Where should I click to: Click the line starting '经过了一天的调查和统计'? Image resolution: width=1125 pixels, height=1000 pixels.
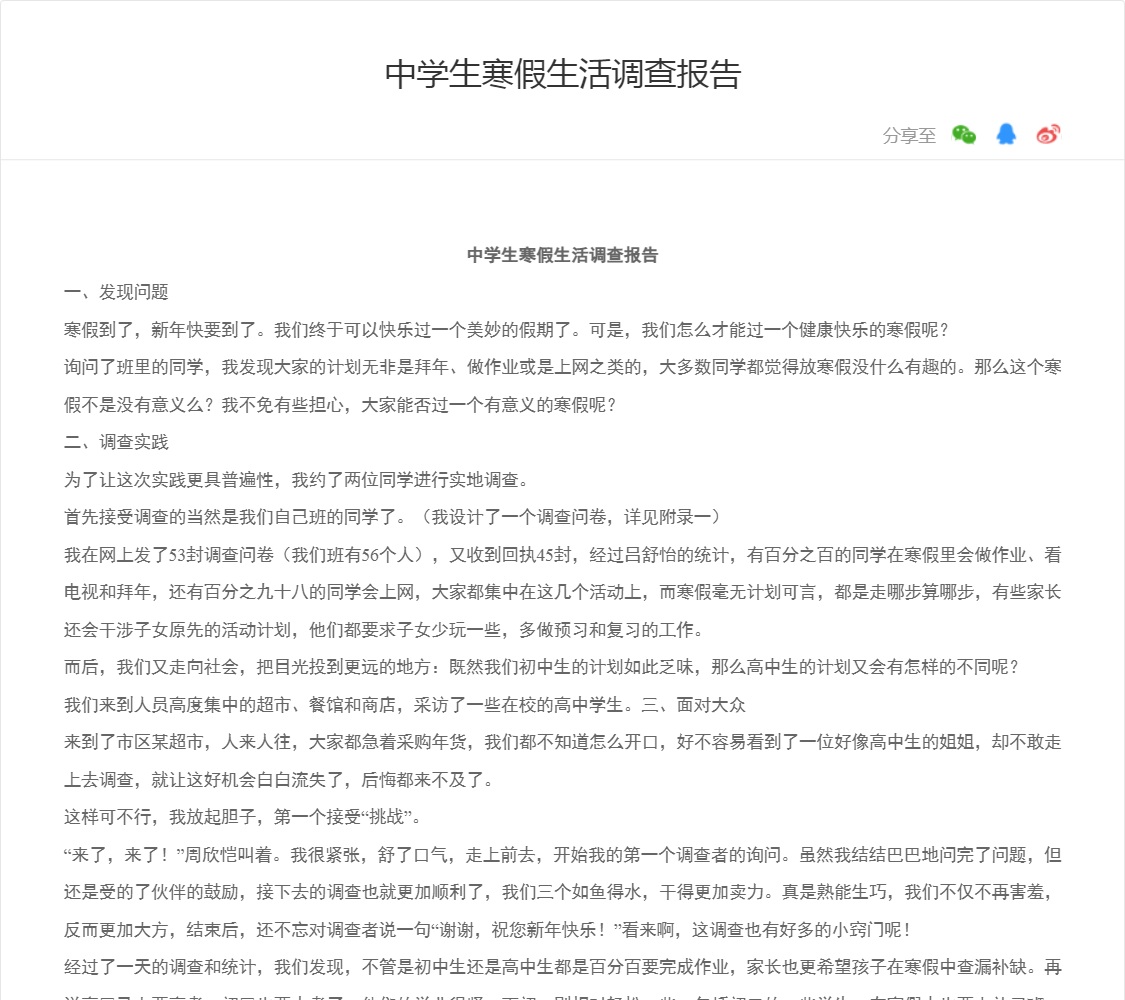562,968
